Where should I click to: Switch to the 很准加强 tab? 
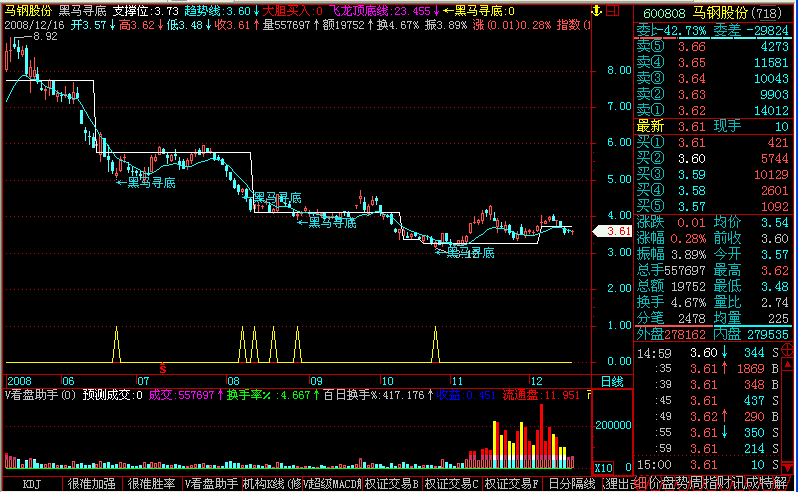92,484
